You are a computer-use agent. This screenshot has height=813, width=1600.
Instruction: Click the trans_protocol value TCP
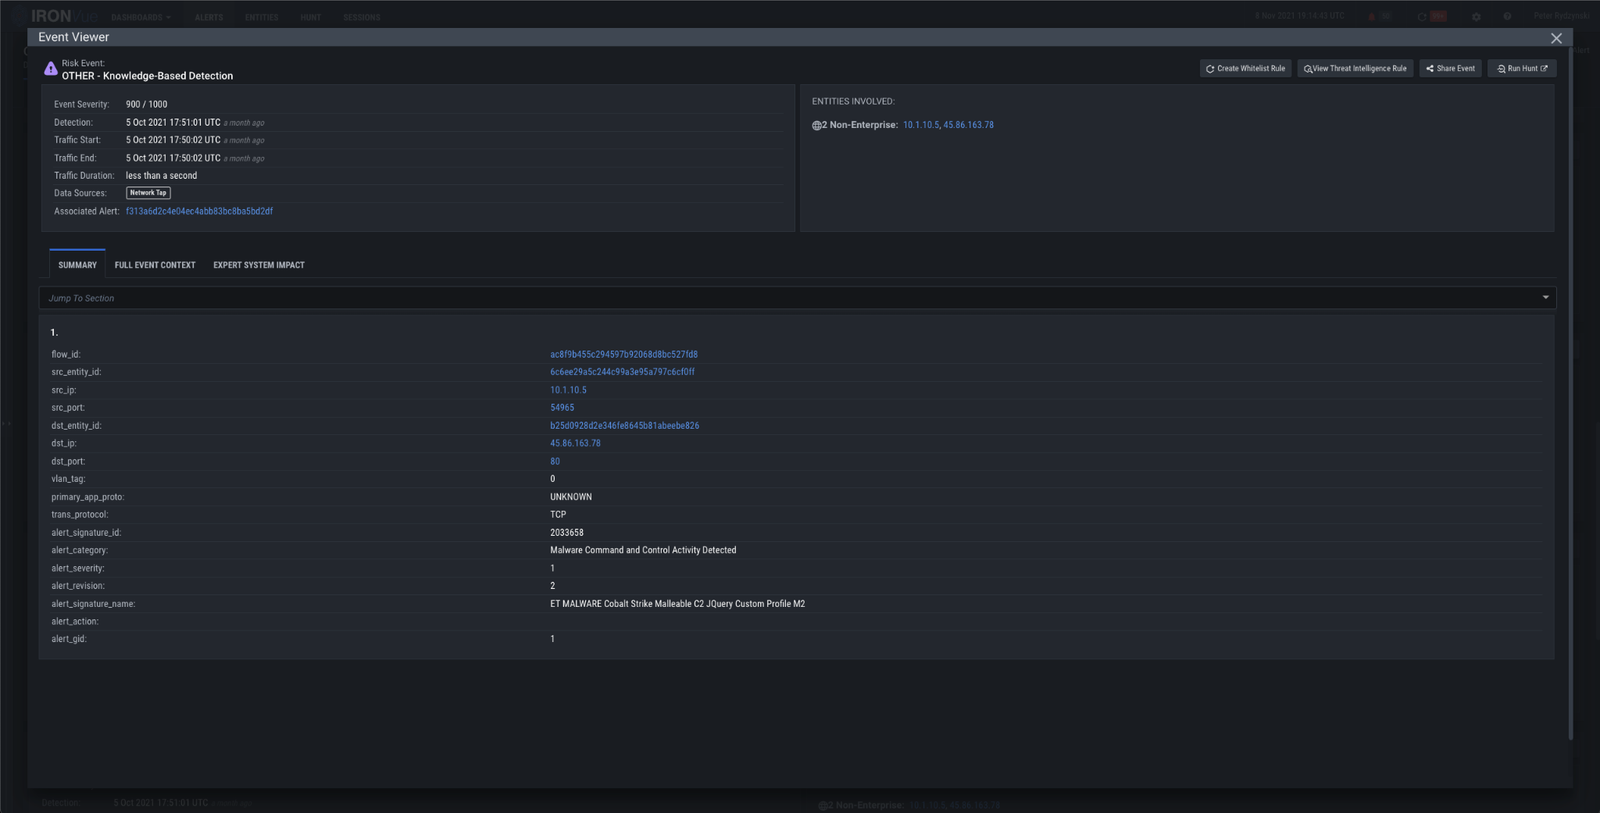[558, 515]
